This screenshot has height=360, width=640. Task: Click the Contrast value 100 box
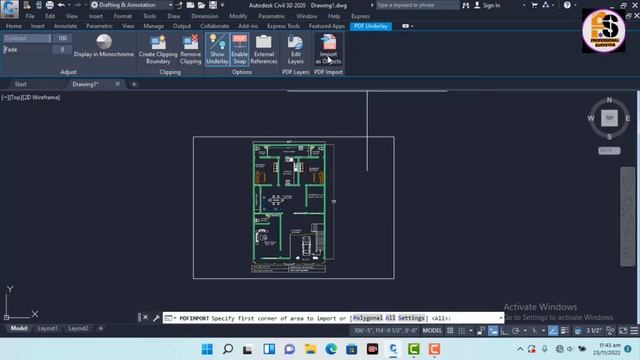tap(62, 38)
